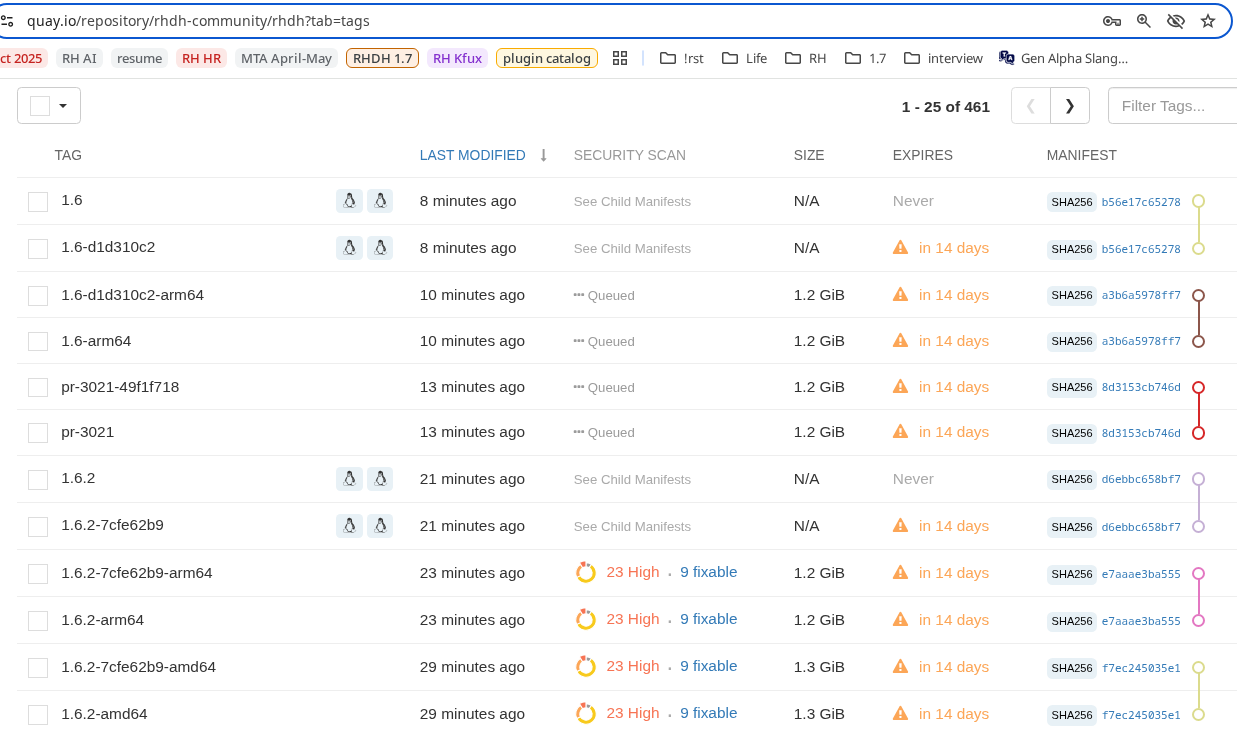Open the RHDH 1.7 bookmark
Screen dimensions: 1237x734
[x=382, y=58]
